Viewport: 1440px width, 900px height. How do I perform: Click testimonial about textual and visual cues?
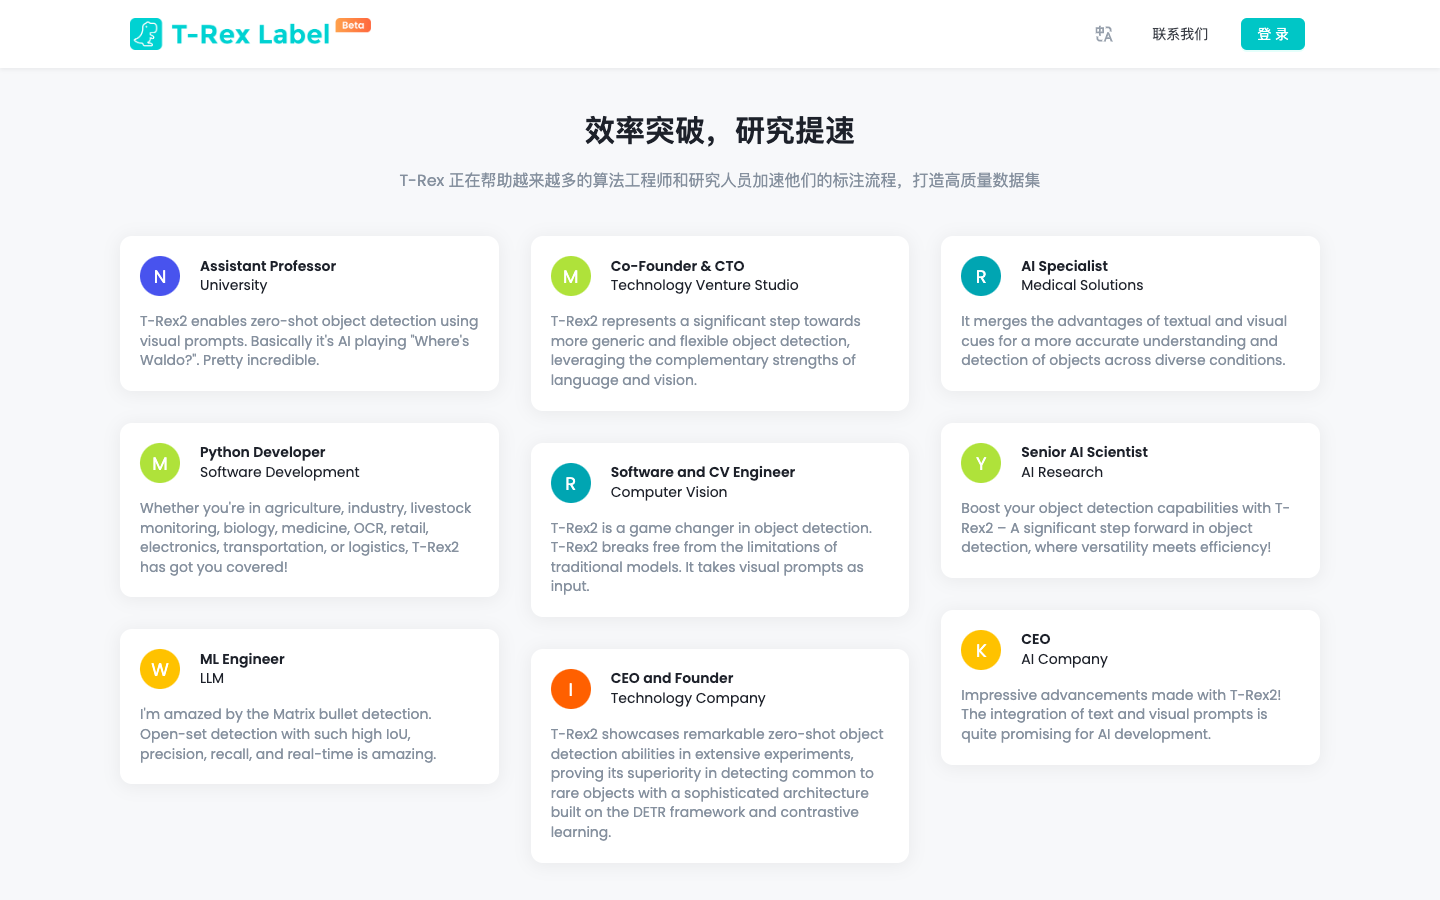(x=1124, y=341)
